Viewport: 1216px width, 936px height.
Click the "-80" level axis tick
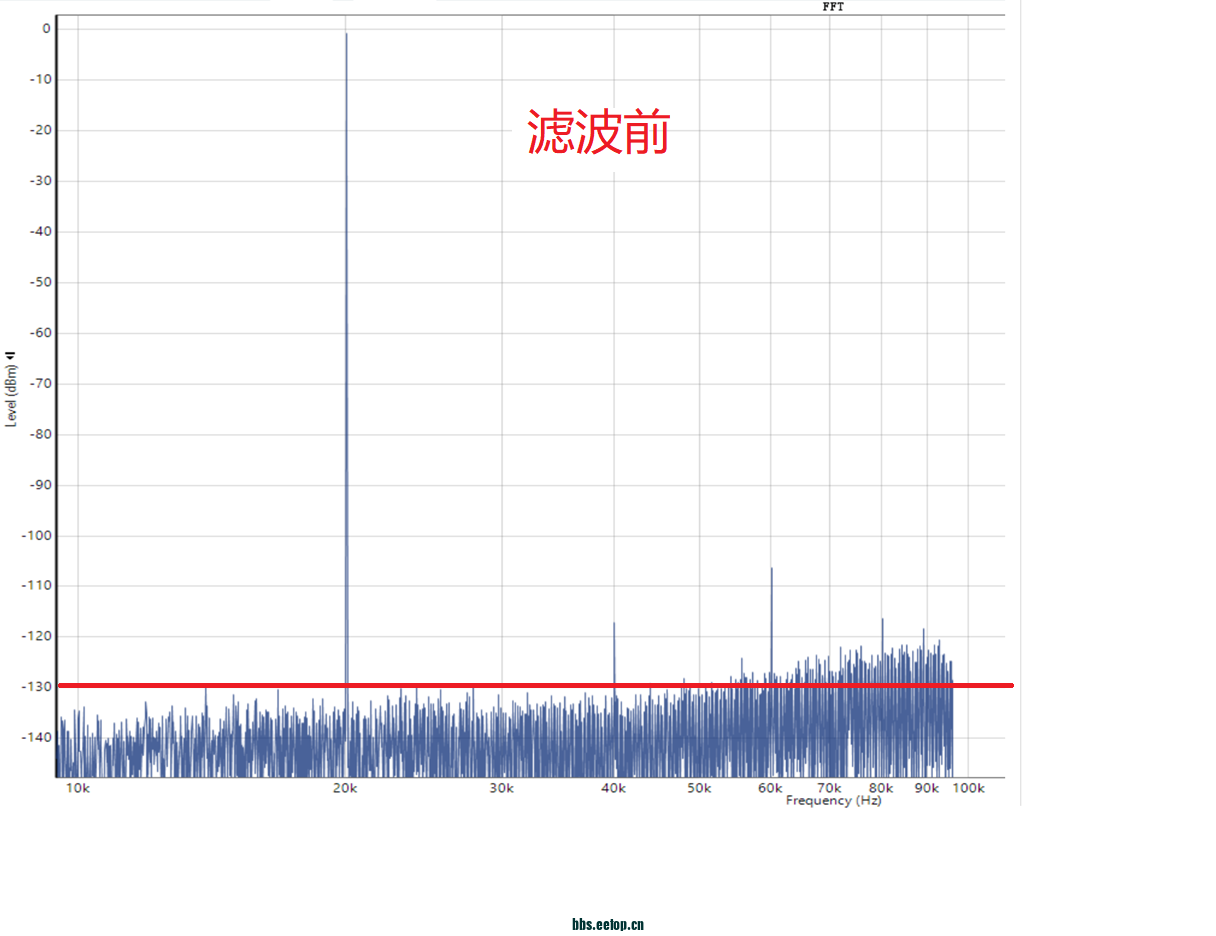click(40, 434)
